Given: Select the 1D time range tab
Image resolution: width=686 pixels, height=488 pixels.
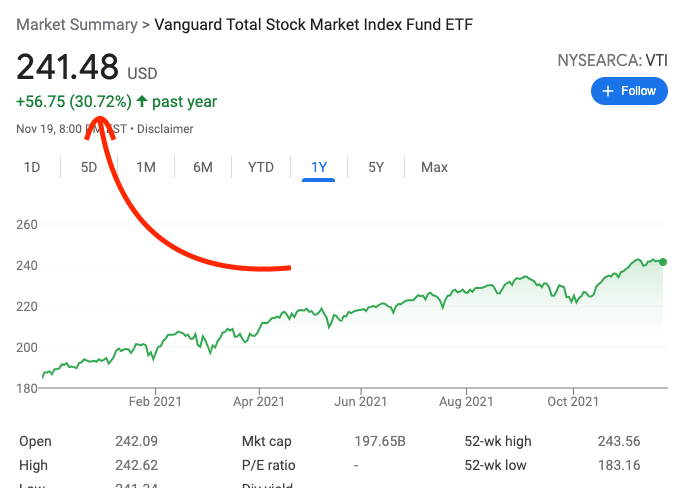Looking at the screenshot, I should tap(32, 167).
